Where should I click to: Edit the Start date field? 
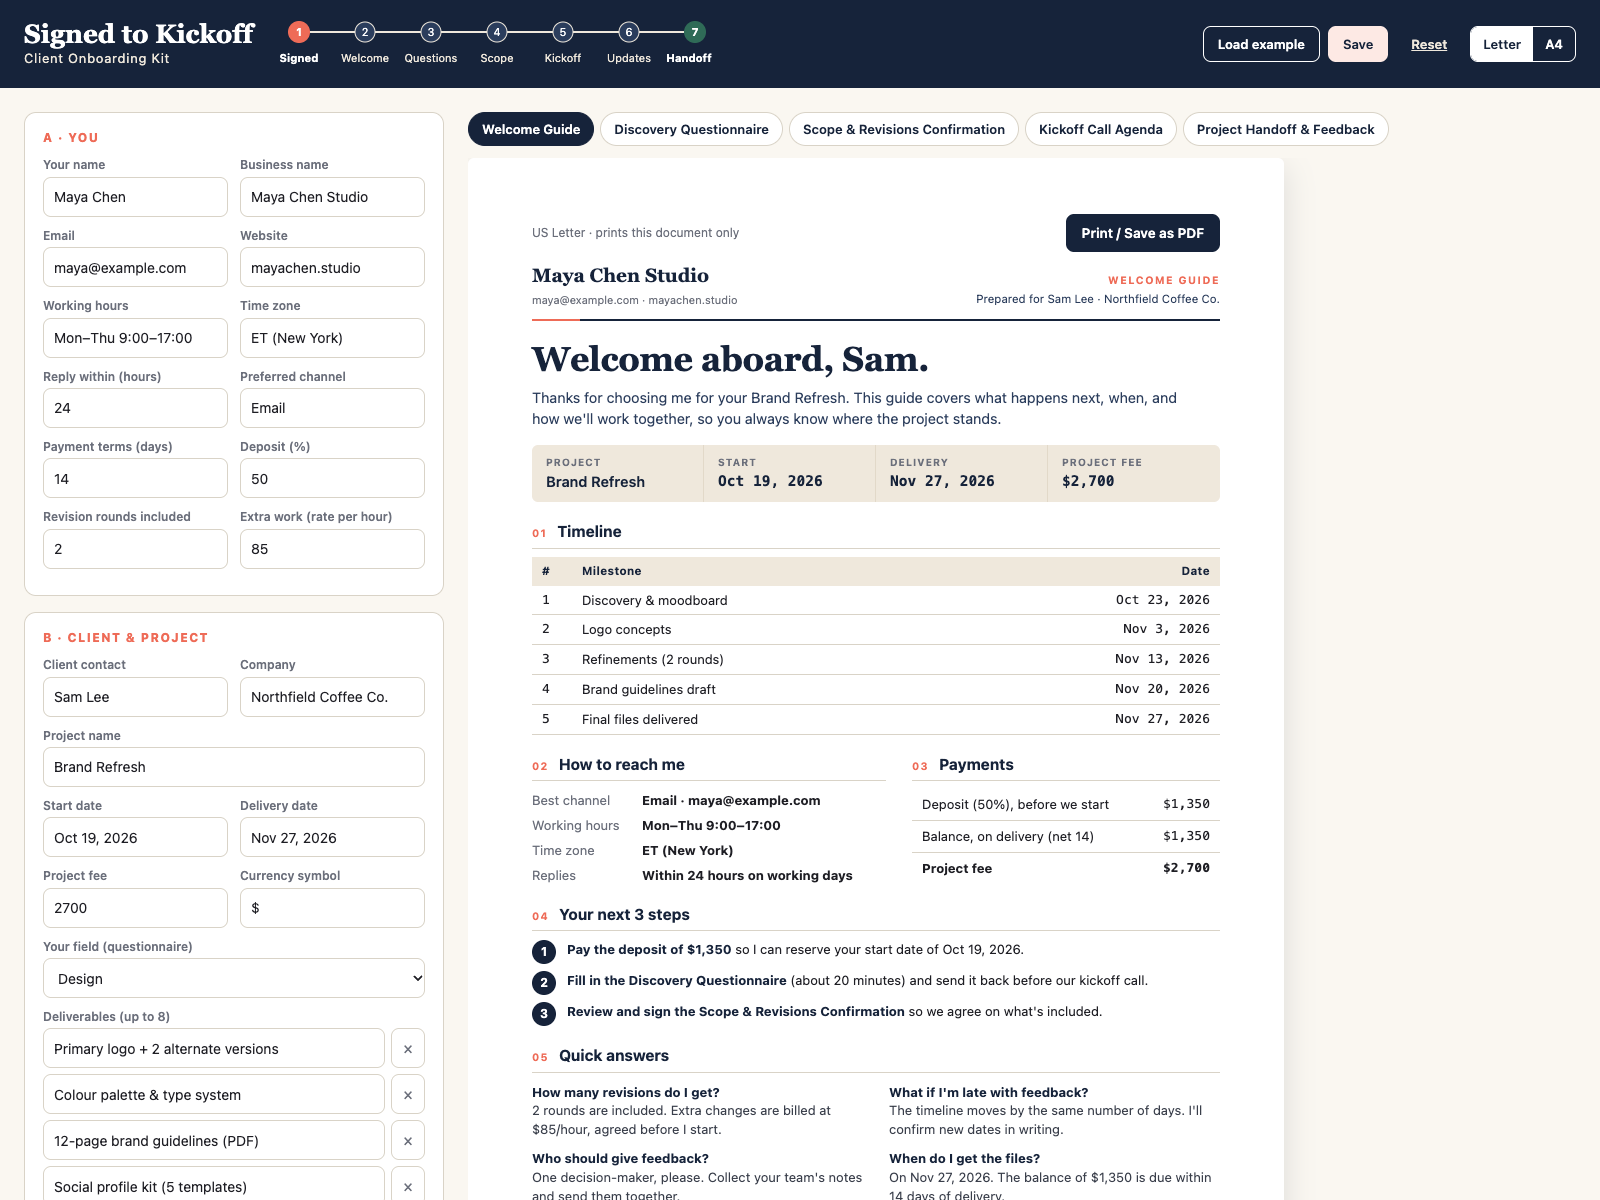(135, 838)
